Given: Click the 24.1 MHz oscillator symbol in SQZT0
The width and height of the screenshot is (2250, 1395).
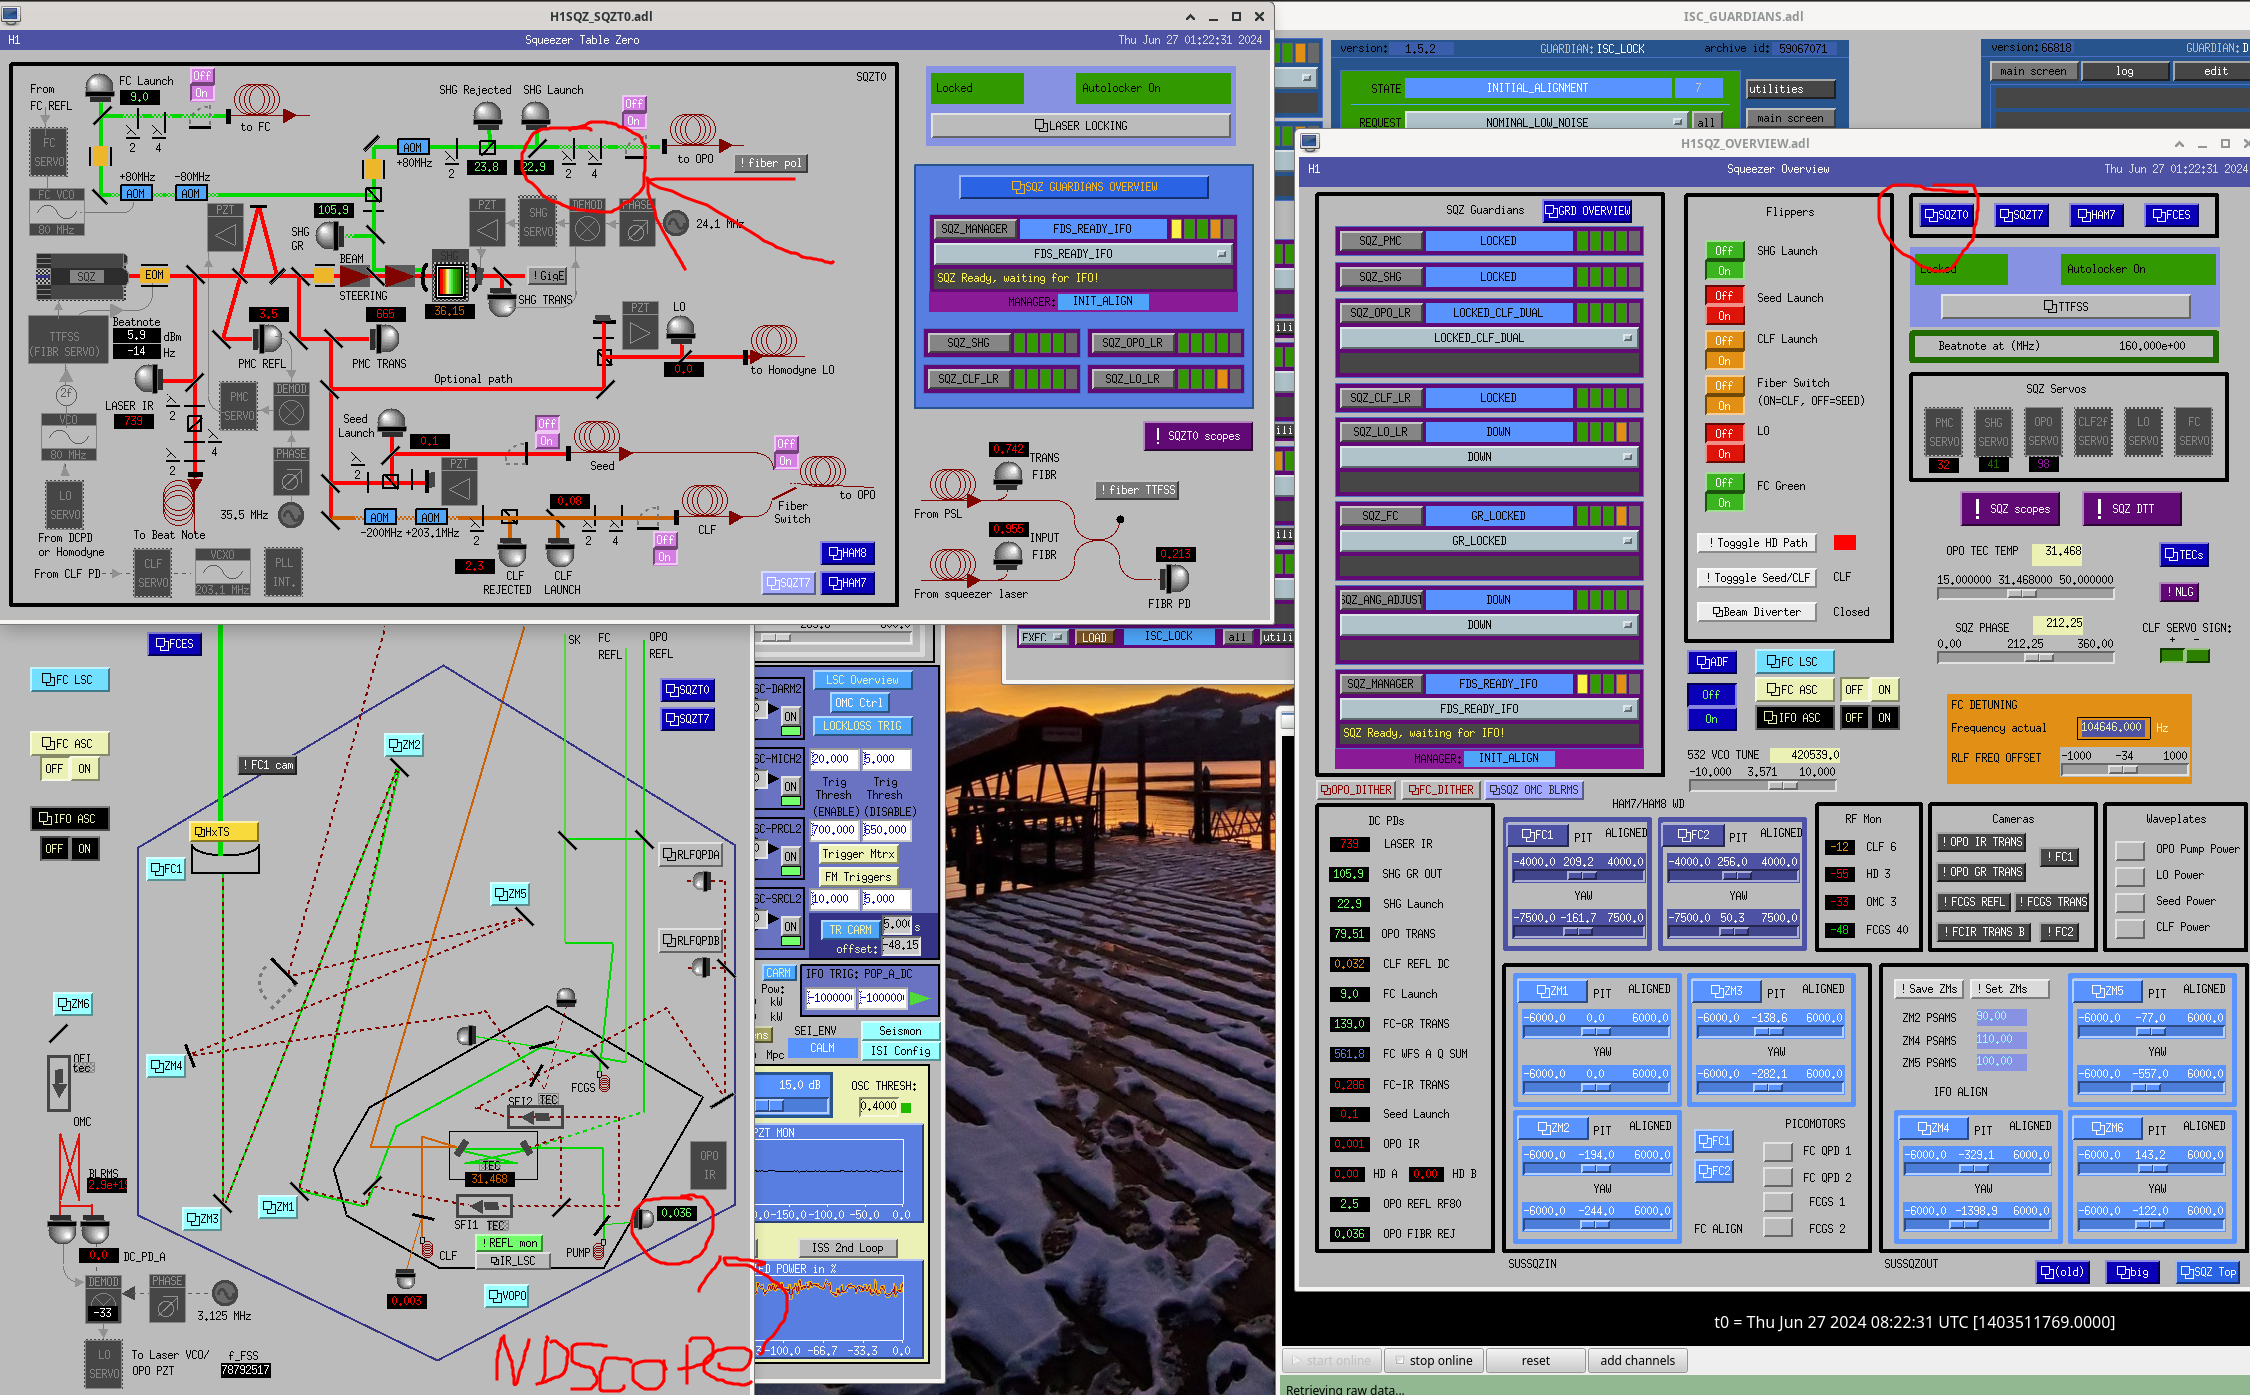Looking at the screenshot, I should point(676,223).
